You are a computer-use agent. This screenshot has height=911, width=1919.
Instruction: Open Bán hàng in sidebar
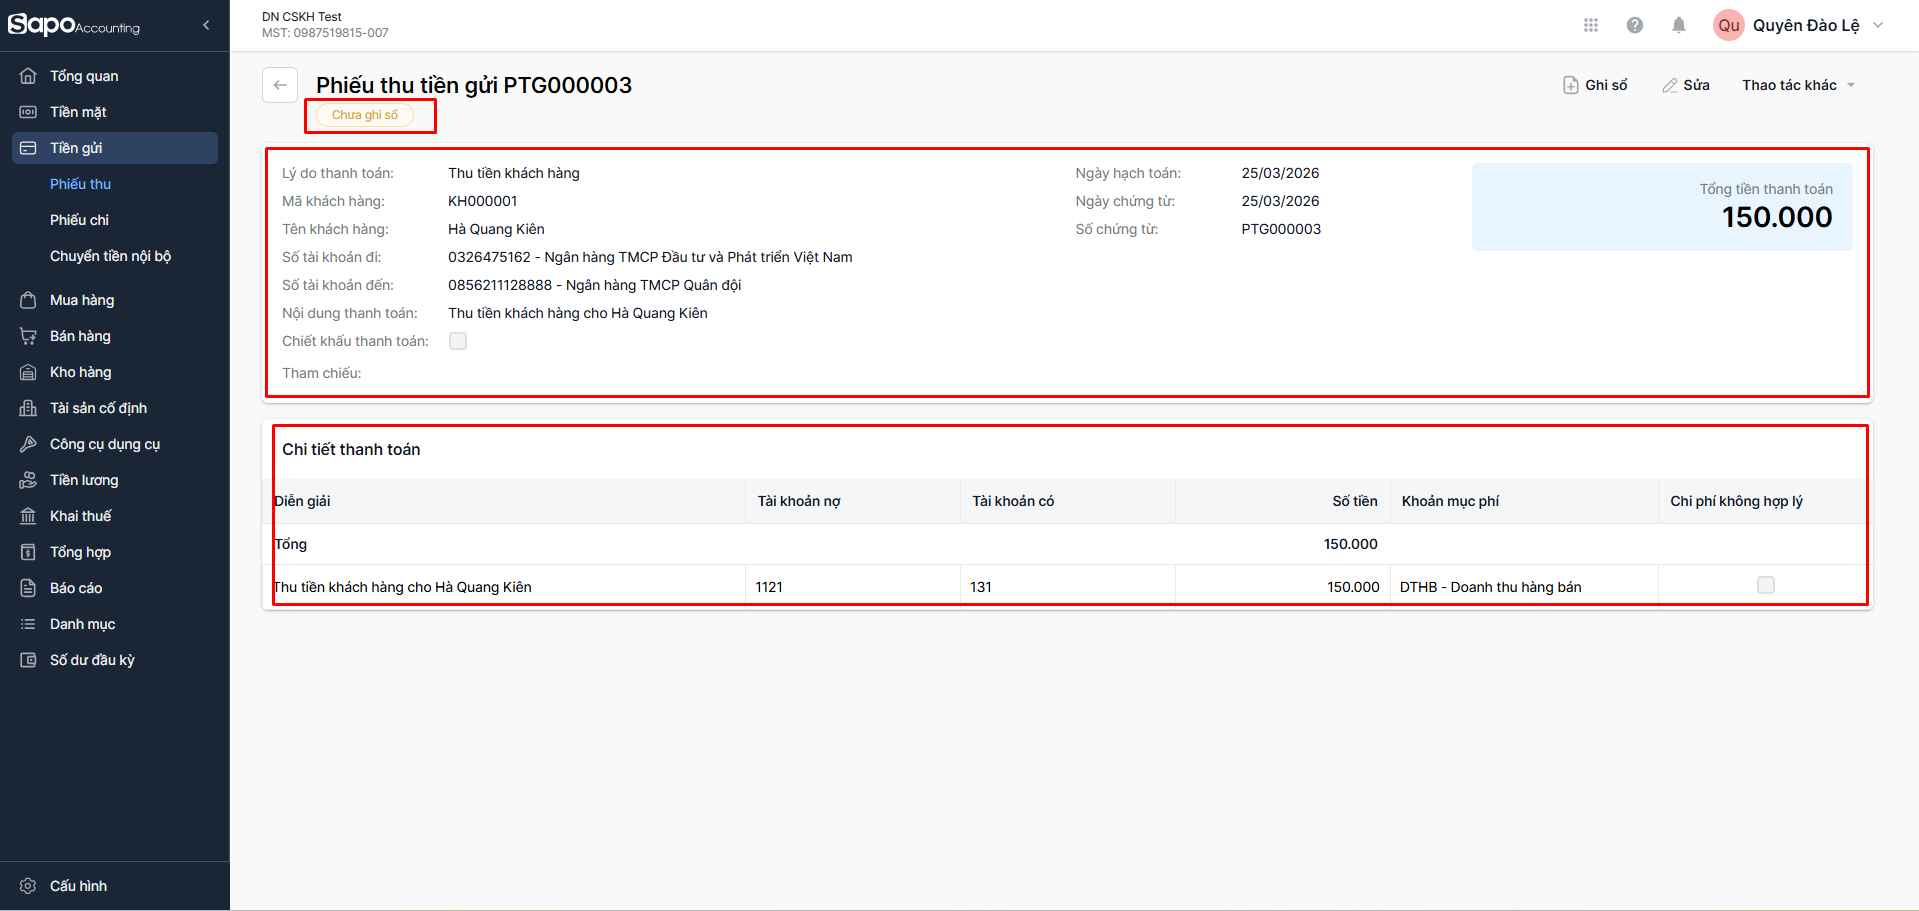pos(80,336)
